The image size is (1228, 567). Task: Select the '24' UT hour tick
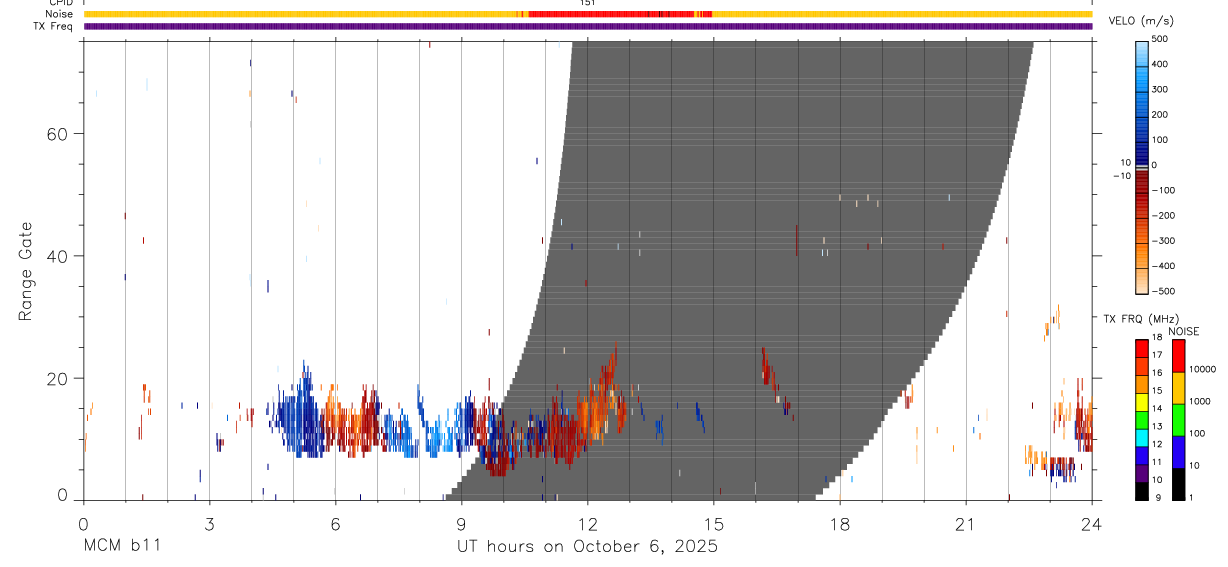coord(1091,524)
